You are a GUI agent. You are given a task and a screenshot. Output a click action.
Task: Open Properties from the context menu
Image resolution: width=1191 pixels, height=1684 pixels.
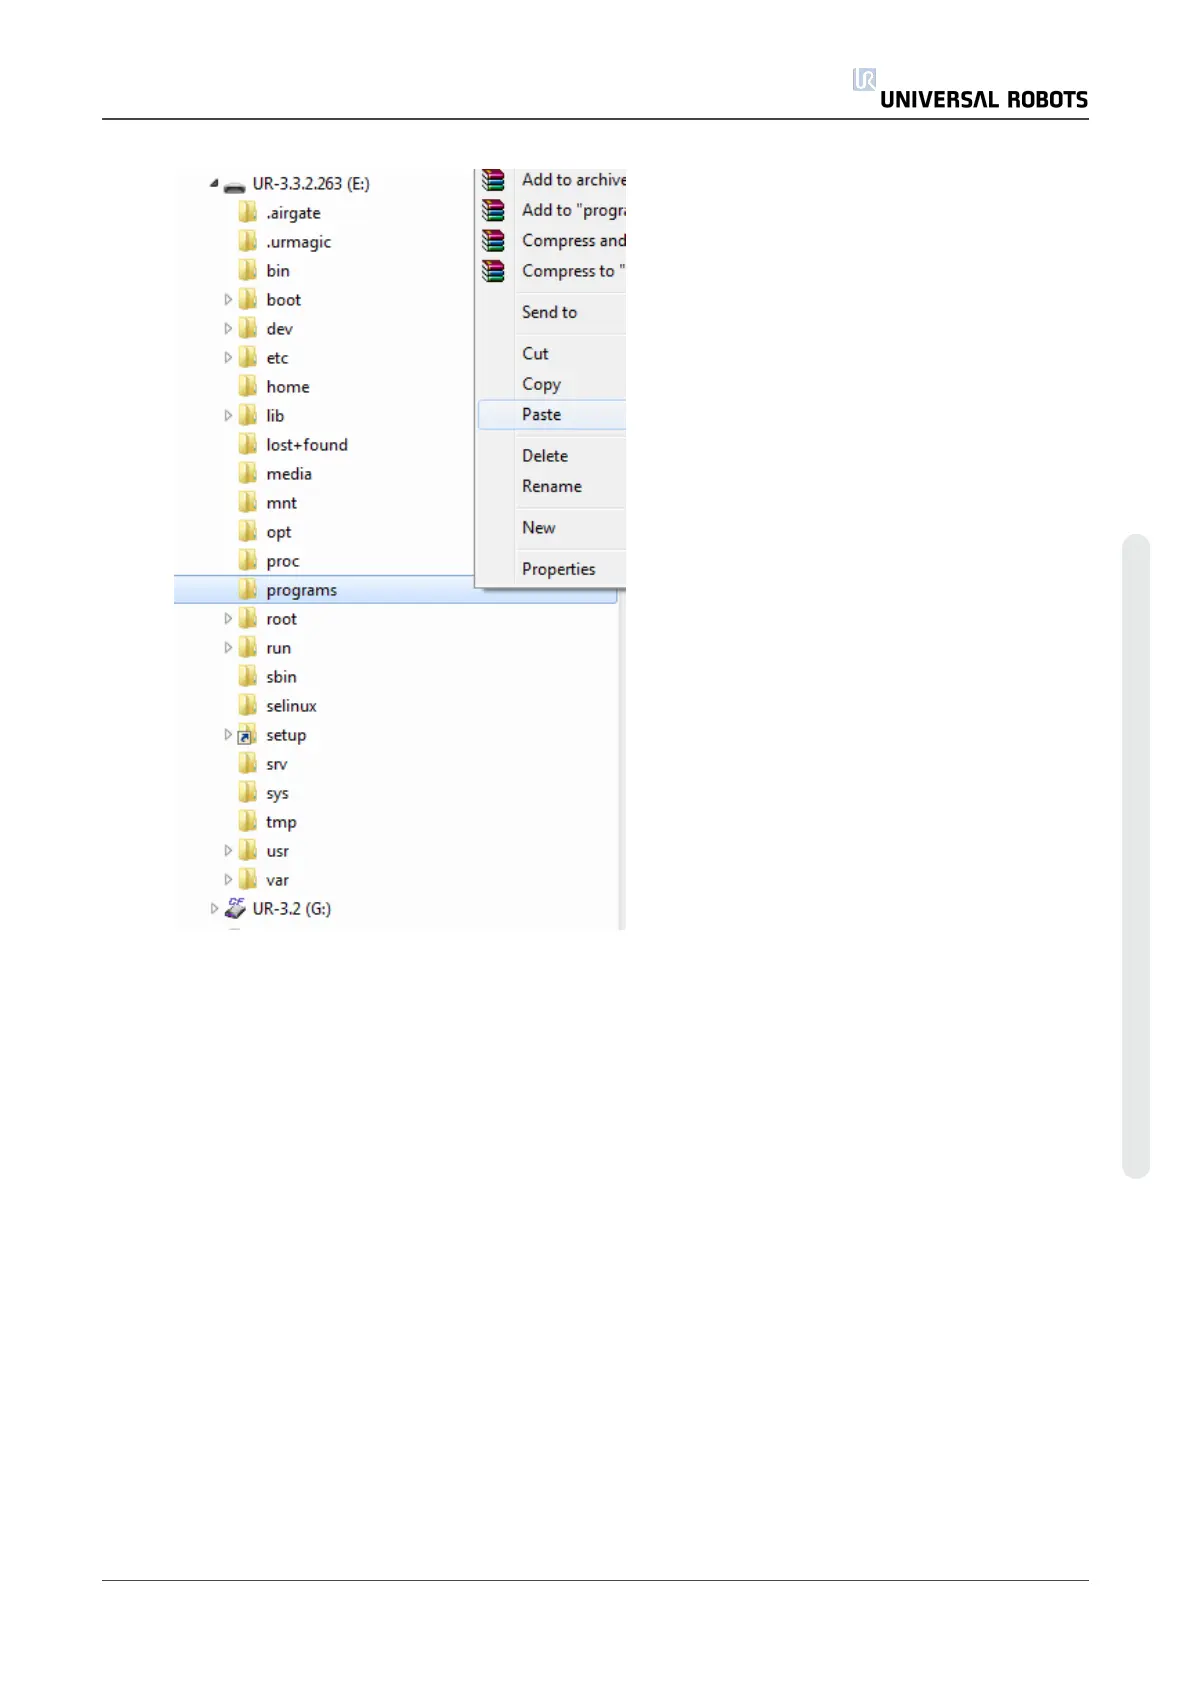pos(552,569)
